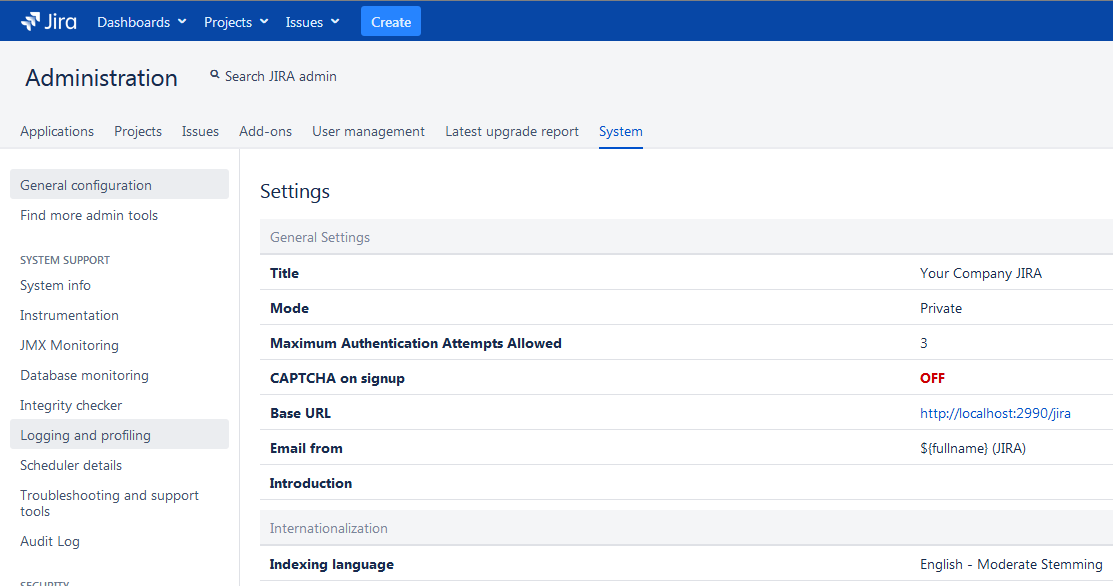The width and height of the screenshot is (1113, 586).
Task: Open Database monitoring in sidebar
Action: (x=84, y=375)
